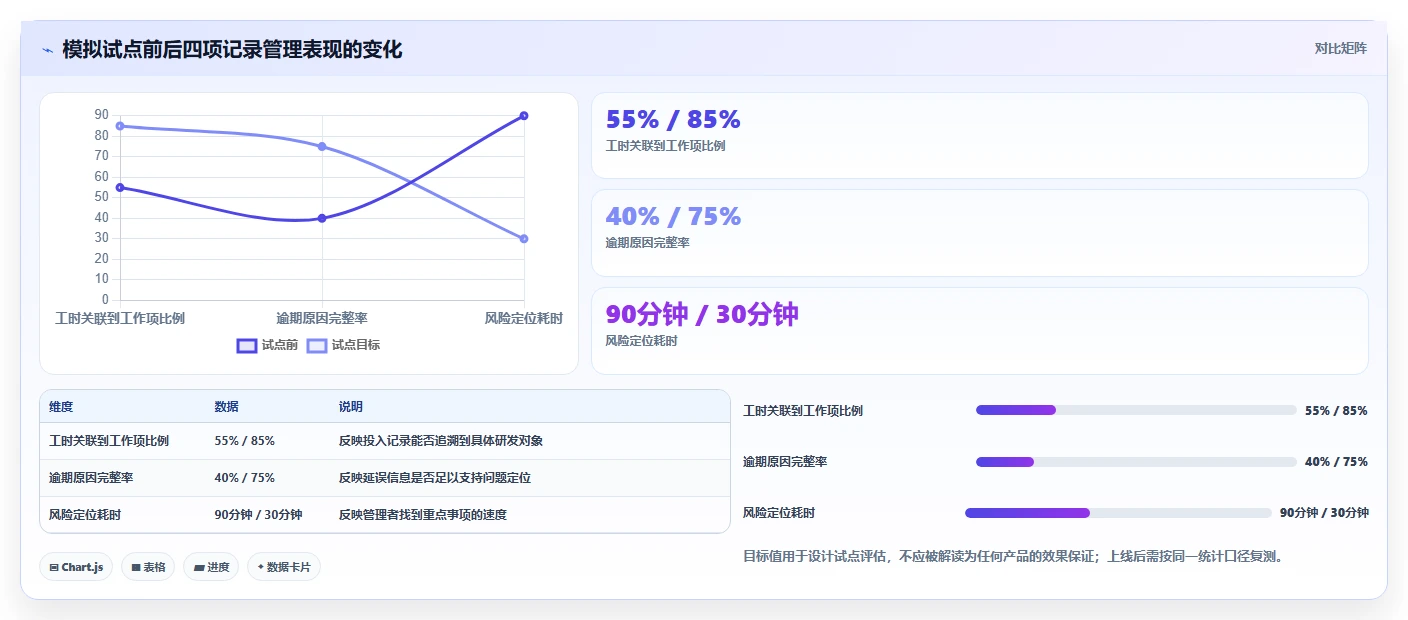The width and height of the screenshot is (1408, 620).
Task: Click the 维度 table column header
Action: click(61, 407)
